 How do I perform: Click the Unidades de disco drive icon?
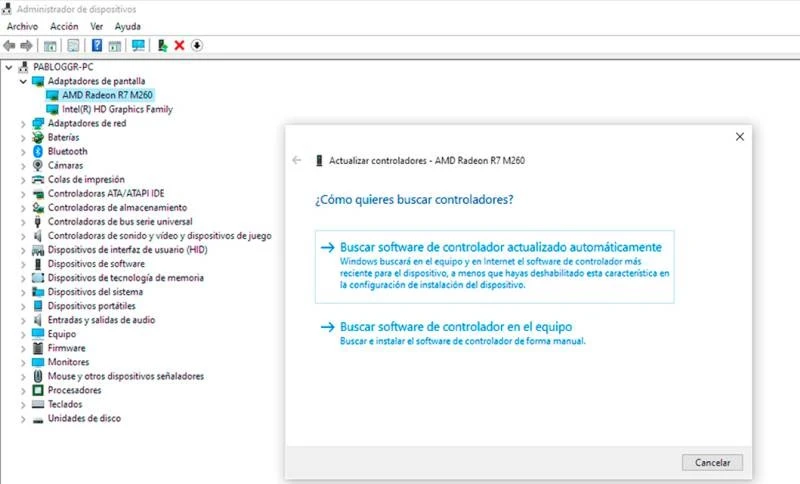38,419
